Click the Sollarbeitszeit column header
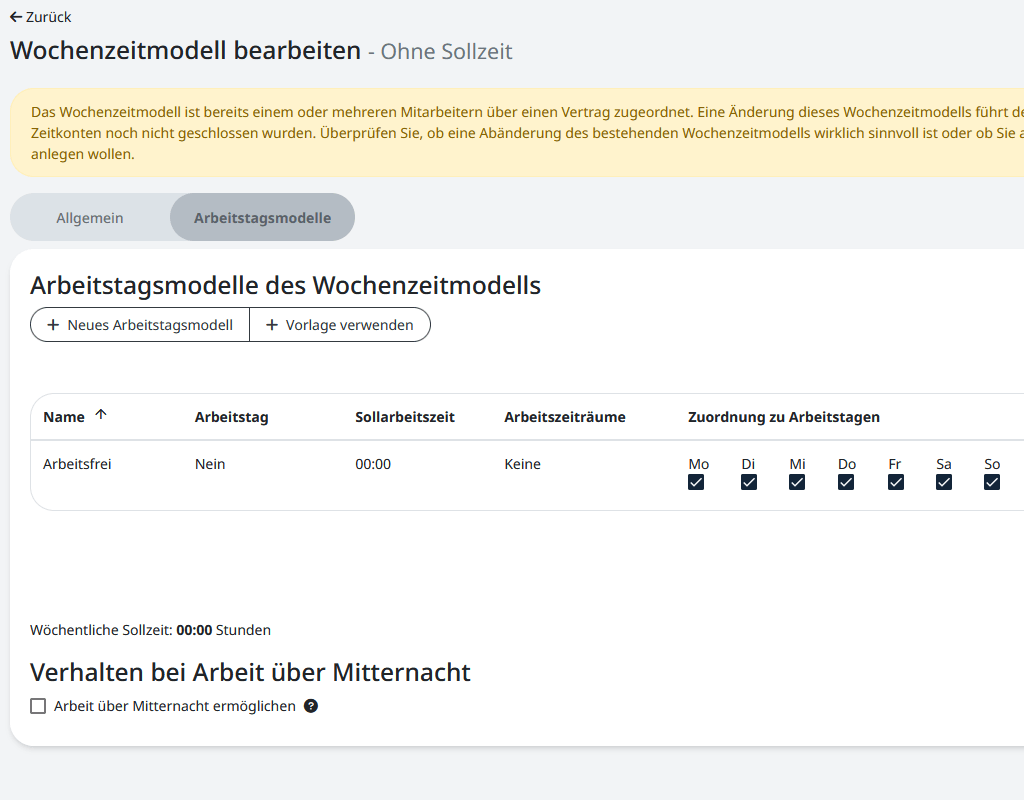1024x800 pixels. tap(404, 416)
